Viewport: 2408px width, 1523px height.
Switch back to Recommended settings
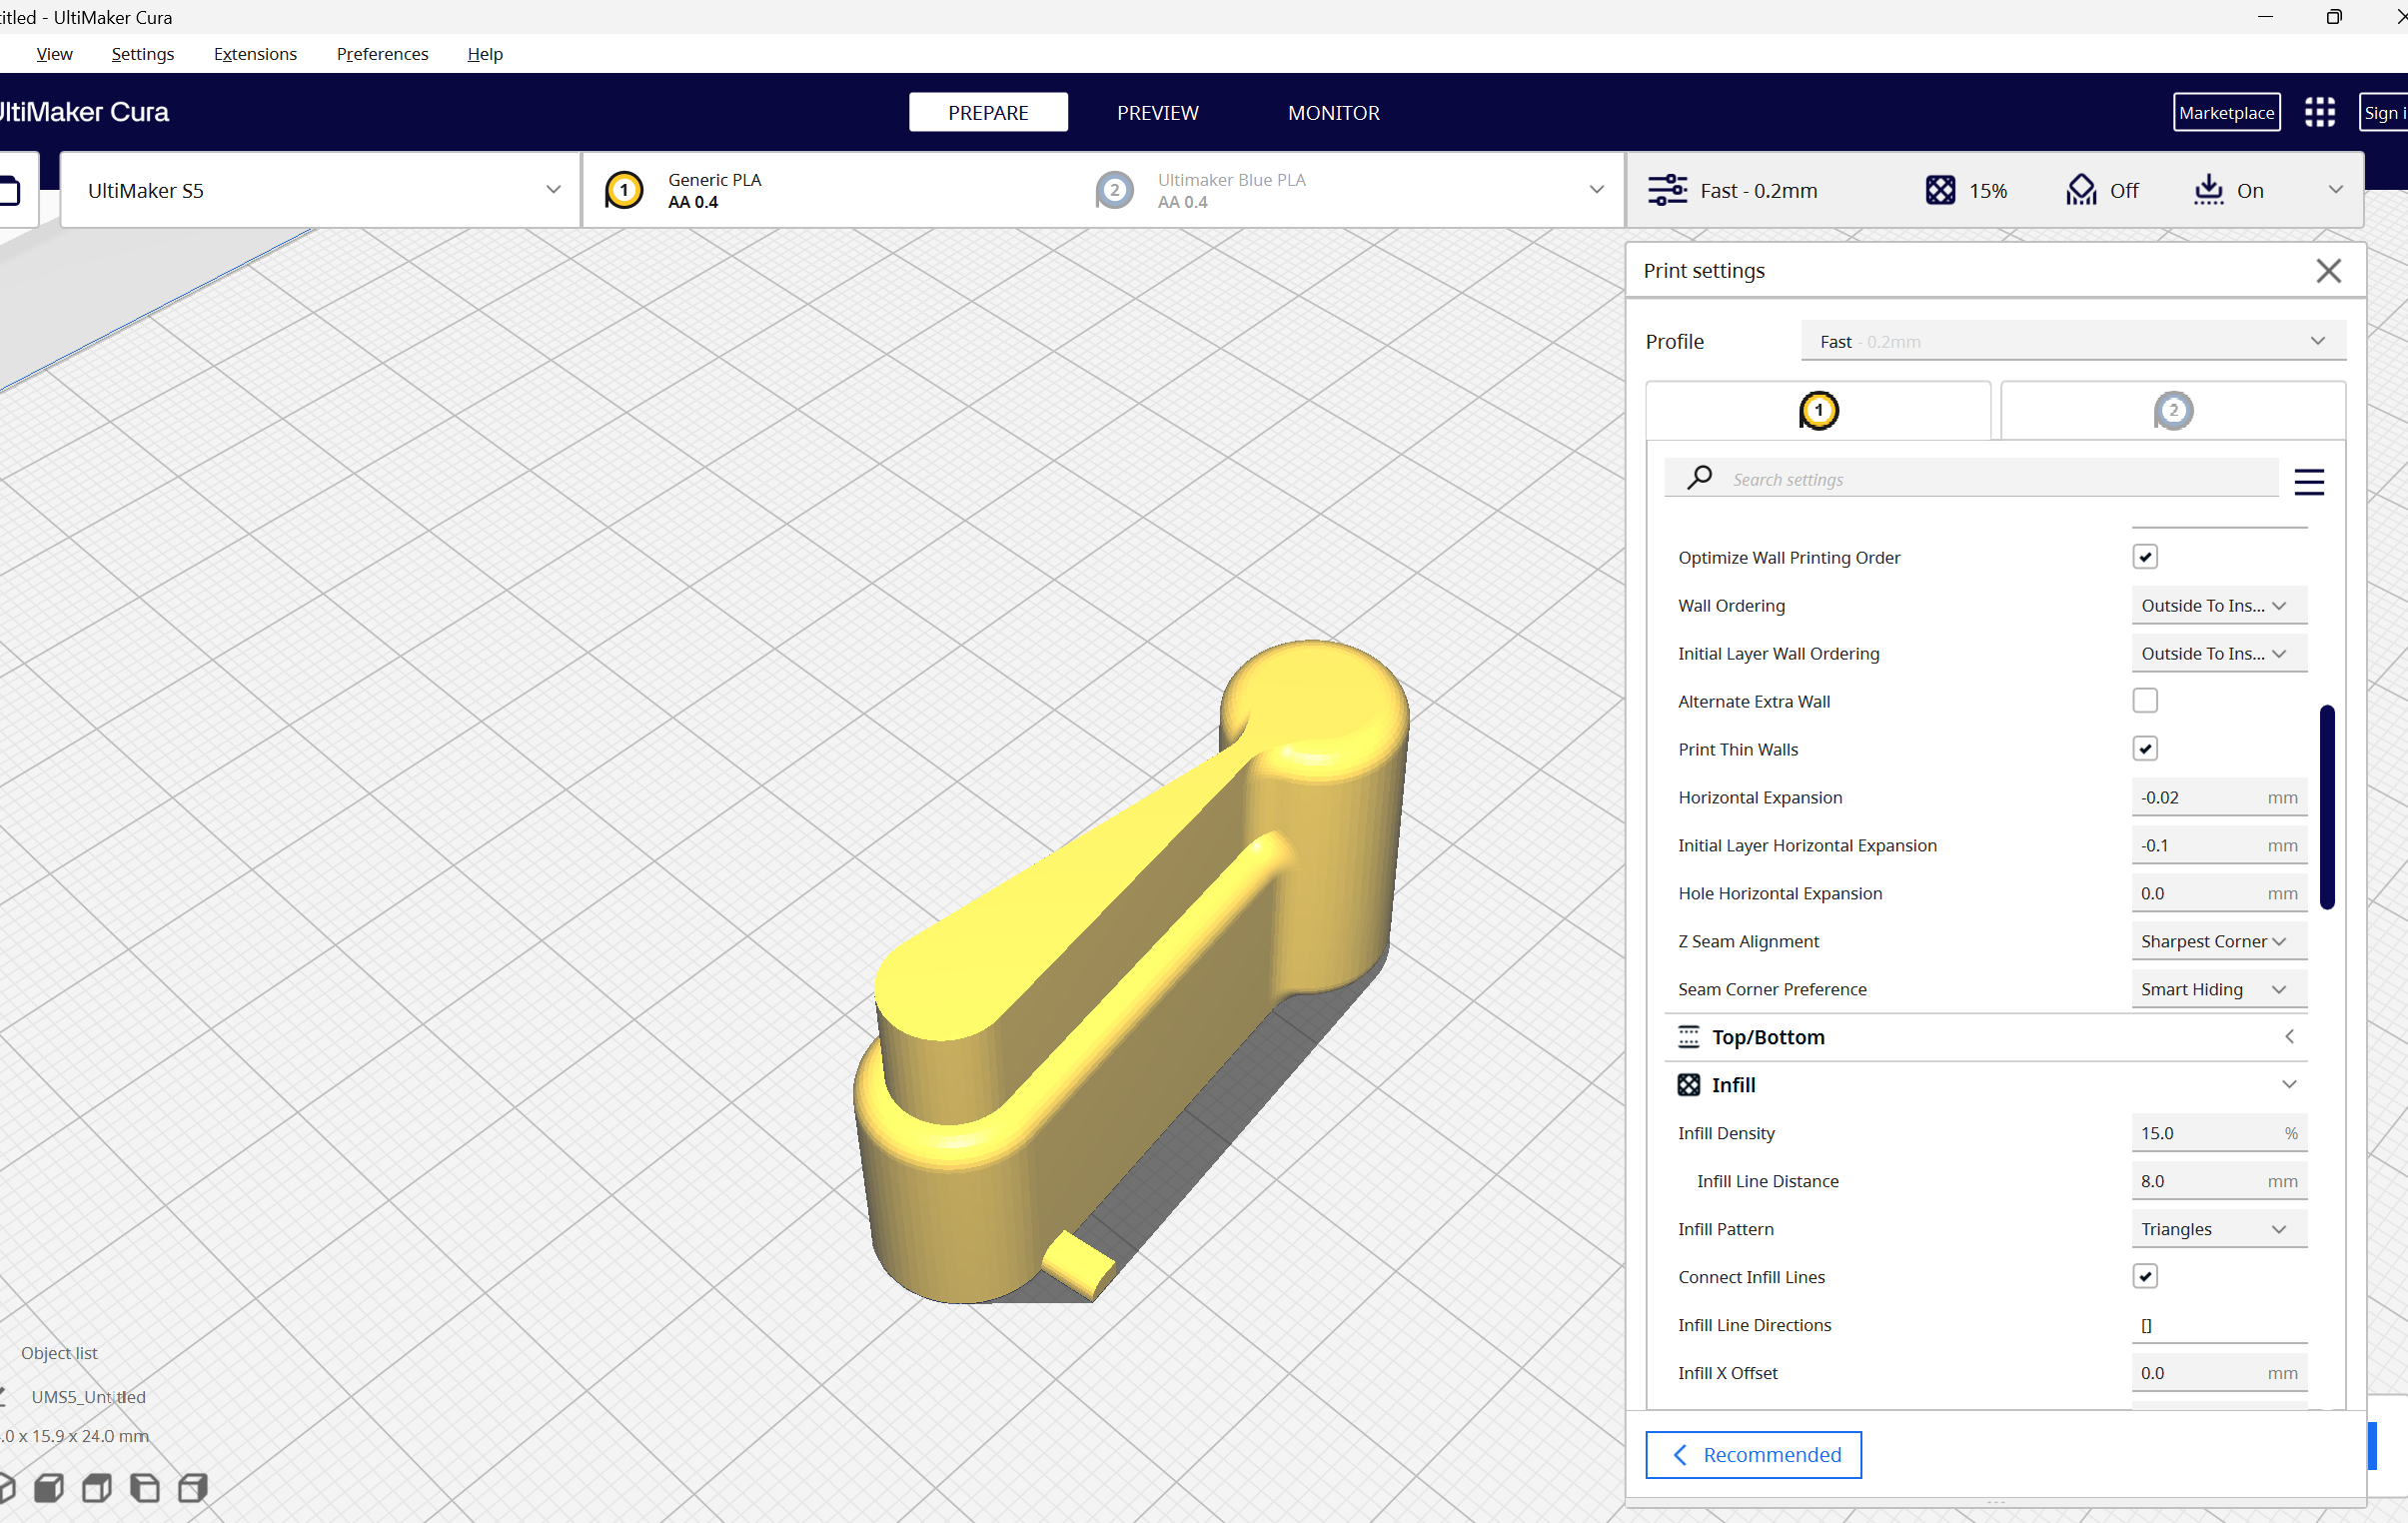(1753, 1455)
